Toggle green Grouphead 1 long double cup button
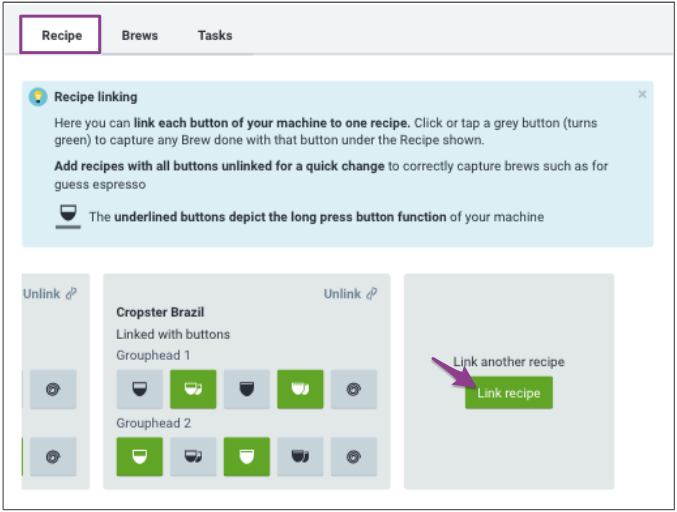 (300, 389)
